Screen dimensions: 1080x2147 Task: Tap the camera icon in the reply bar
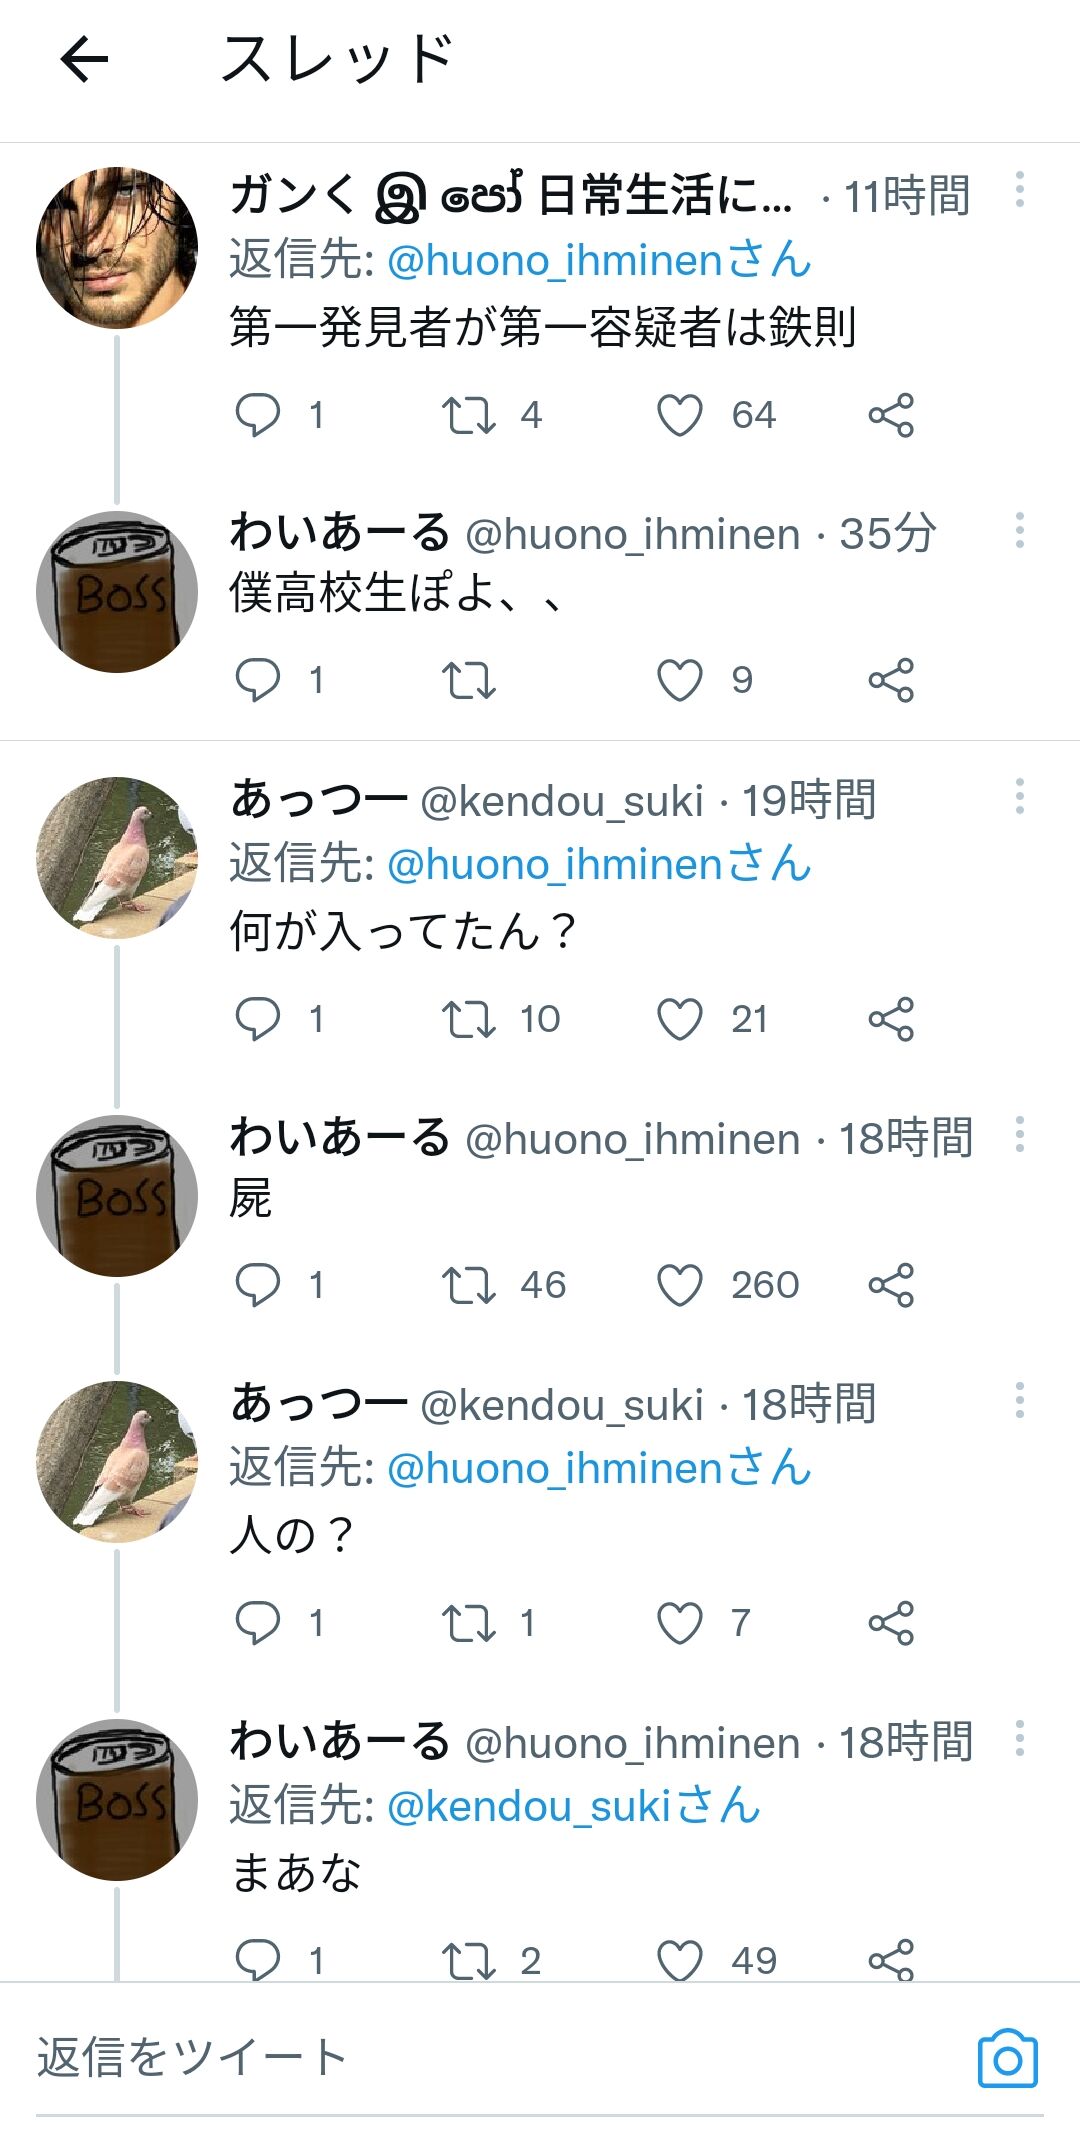pos(1008,2058)
